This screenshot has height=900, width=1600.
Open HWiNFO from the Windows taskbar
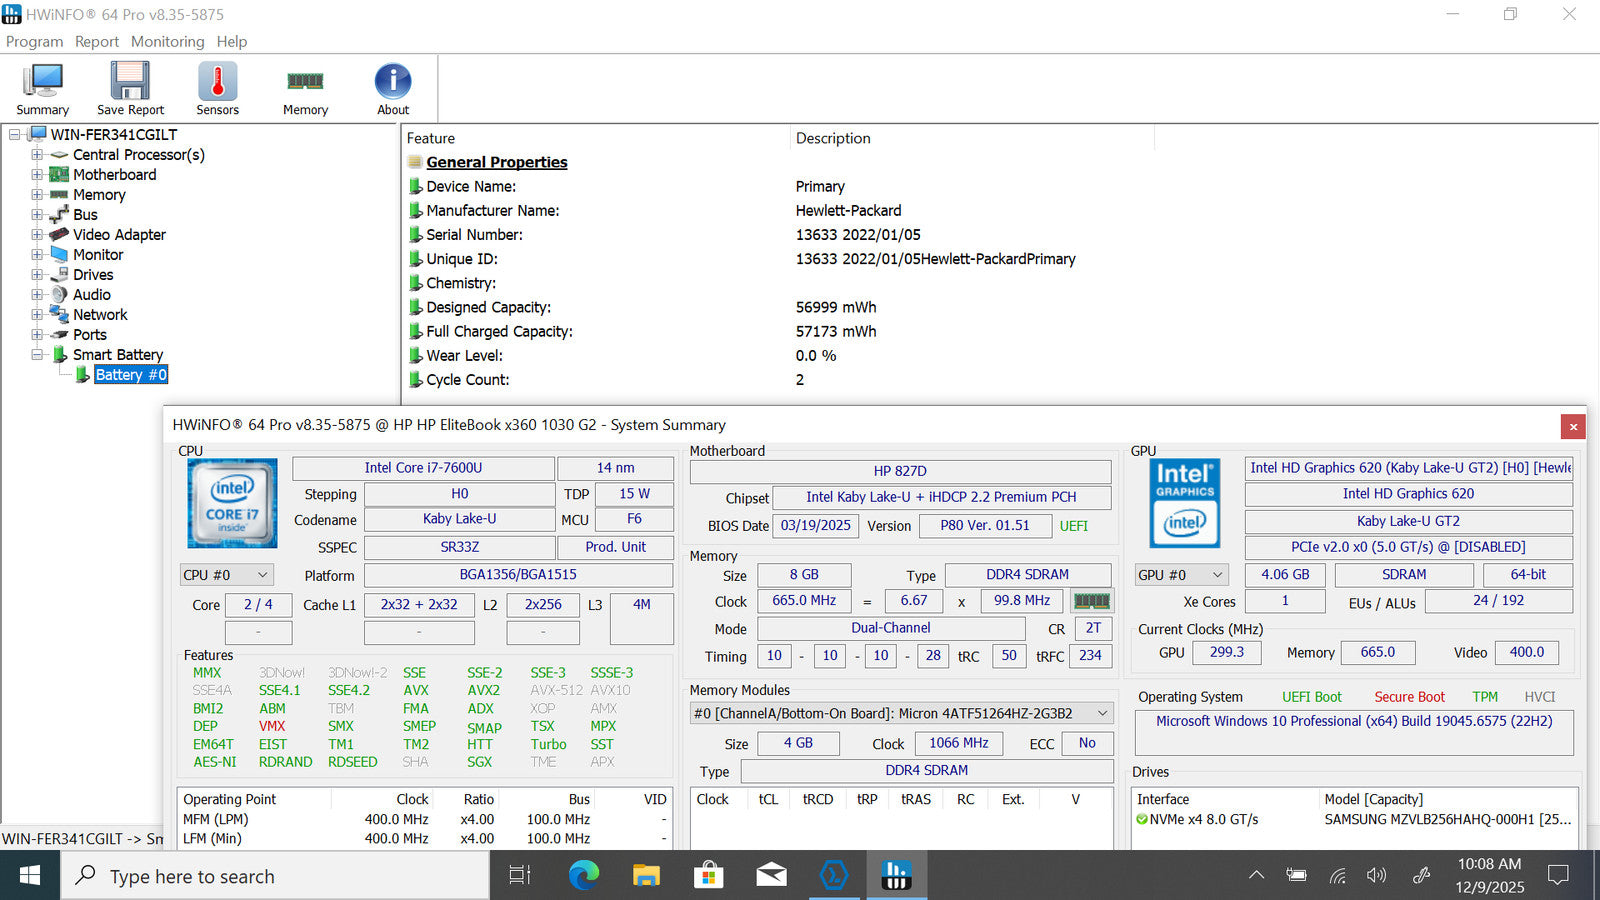[x=896, y=876]
